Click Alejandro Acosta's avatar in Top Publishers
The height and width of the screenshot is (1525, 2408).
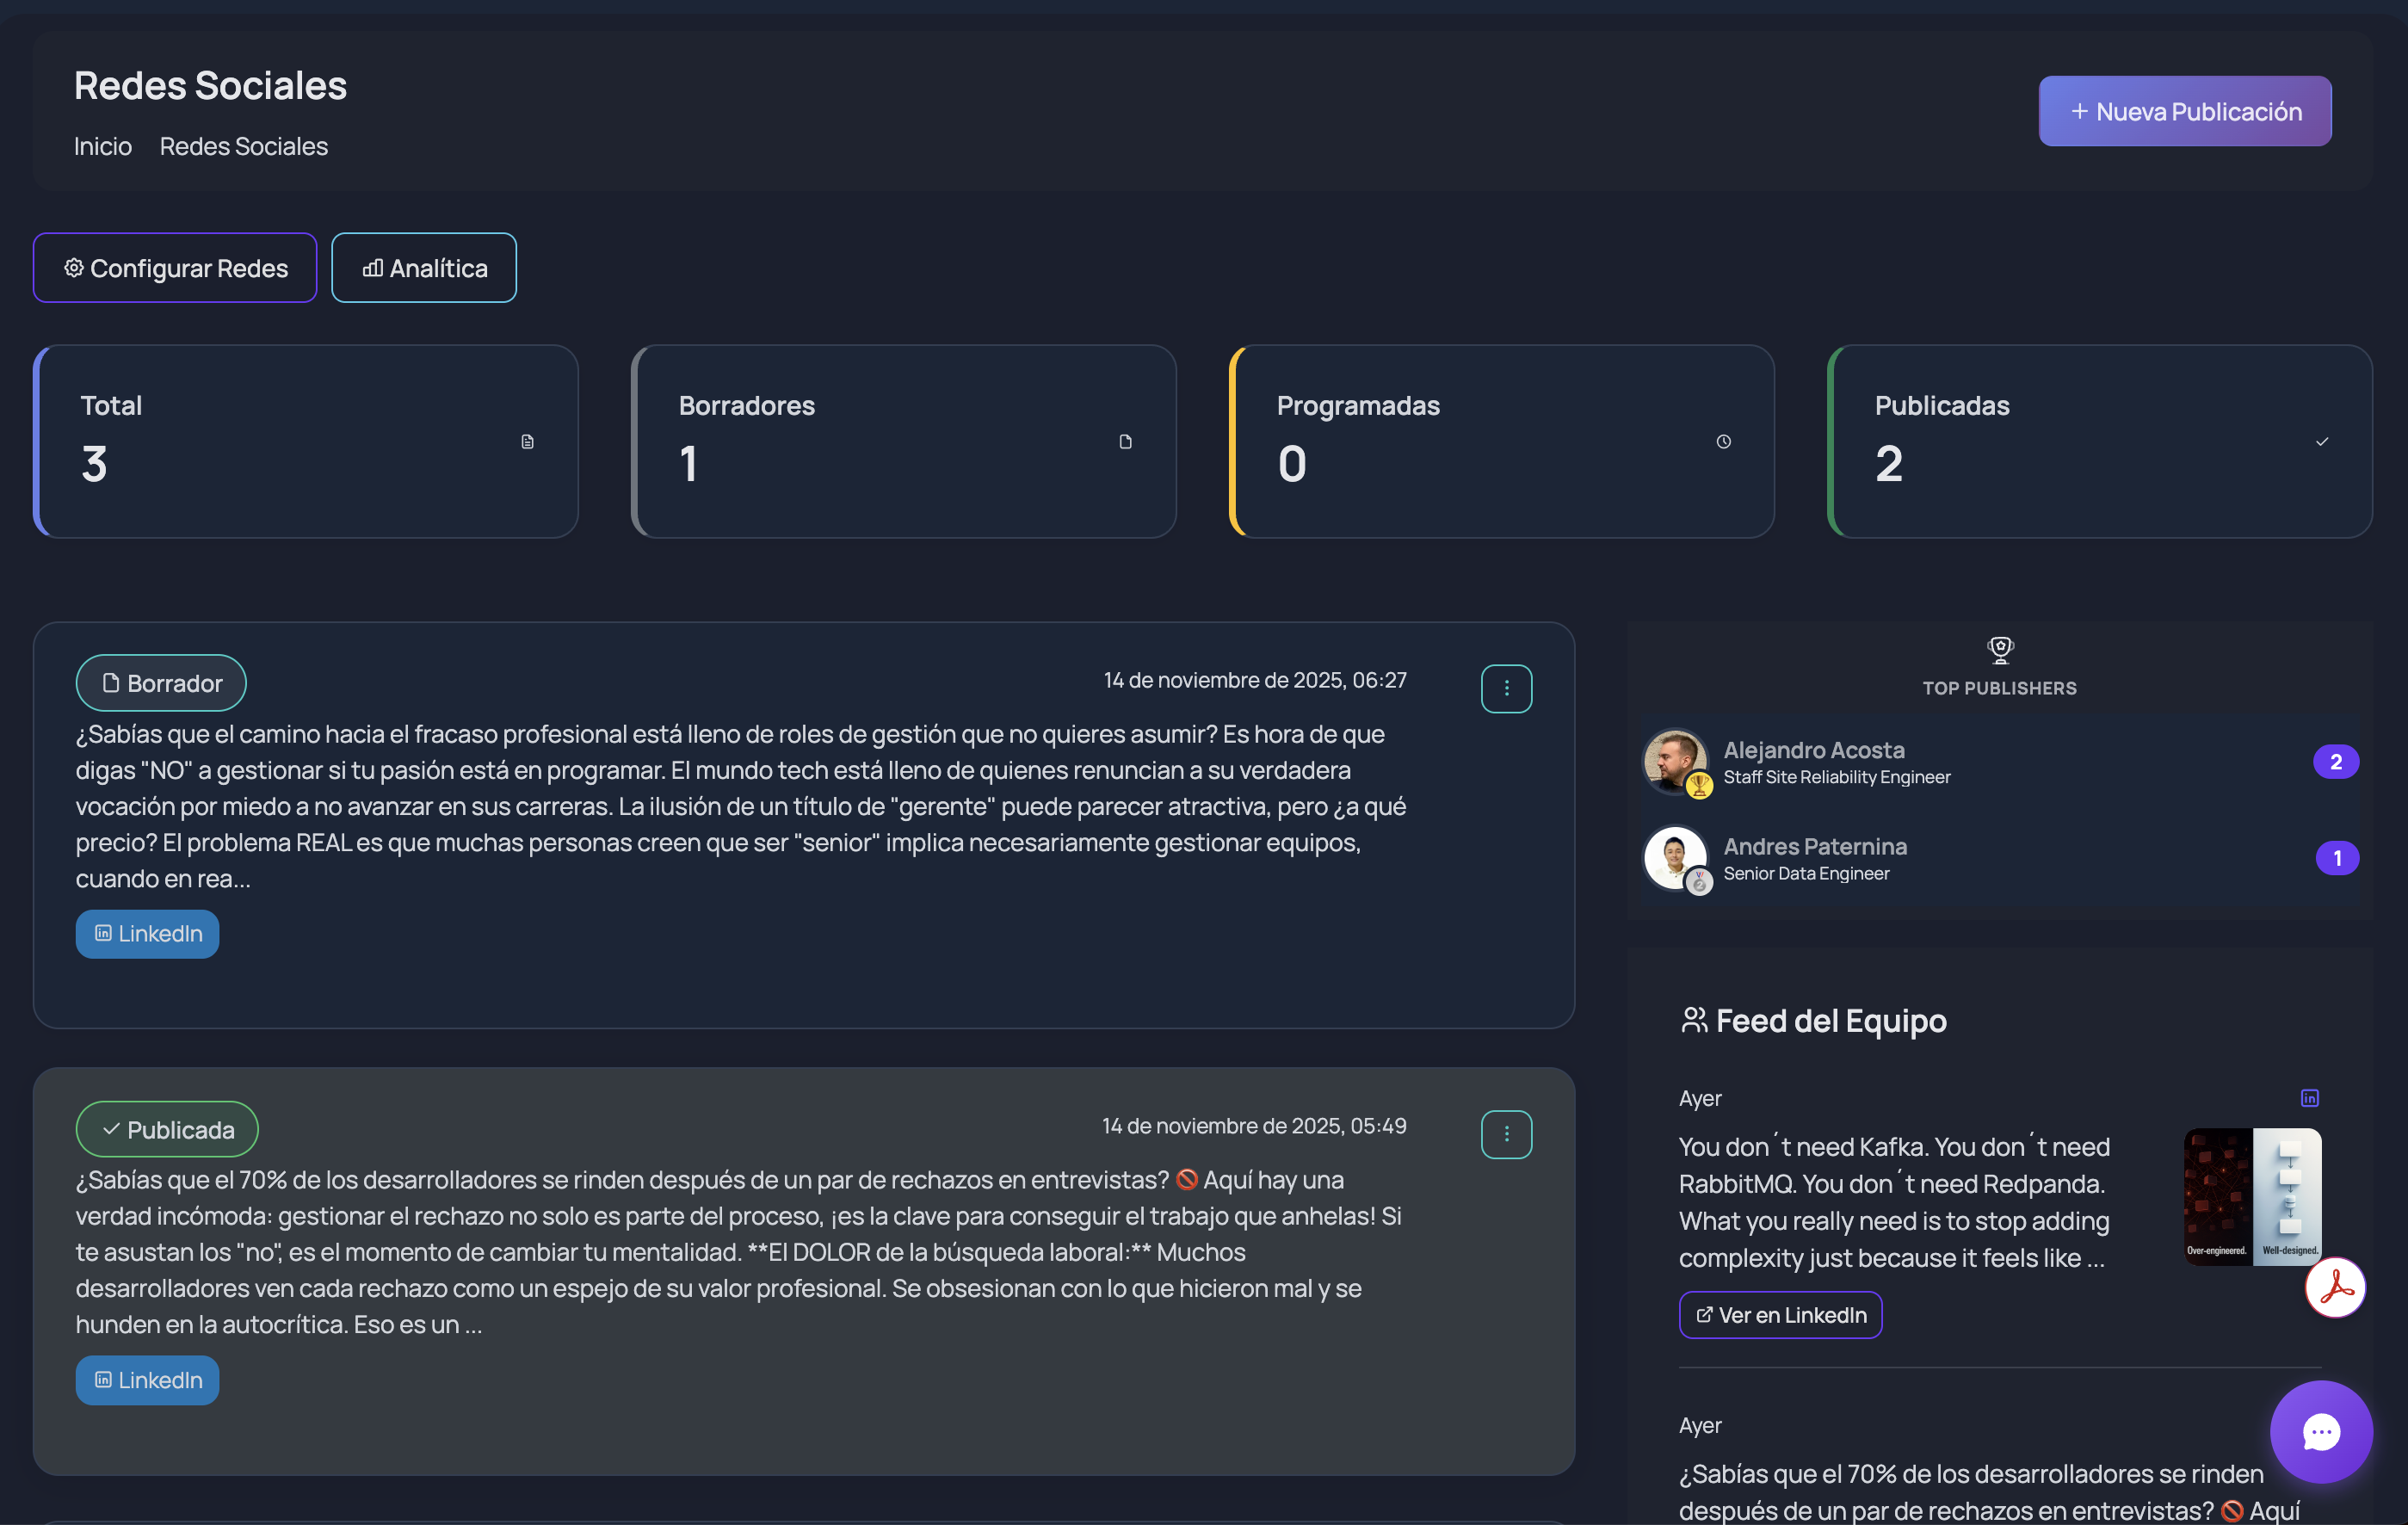[x=1674, y=760]
